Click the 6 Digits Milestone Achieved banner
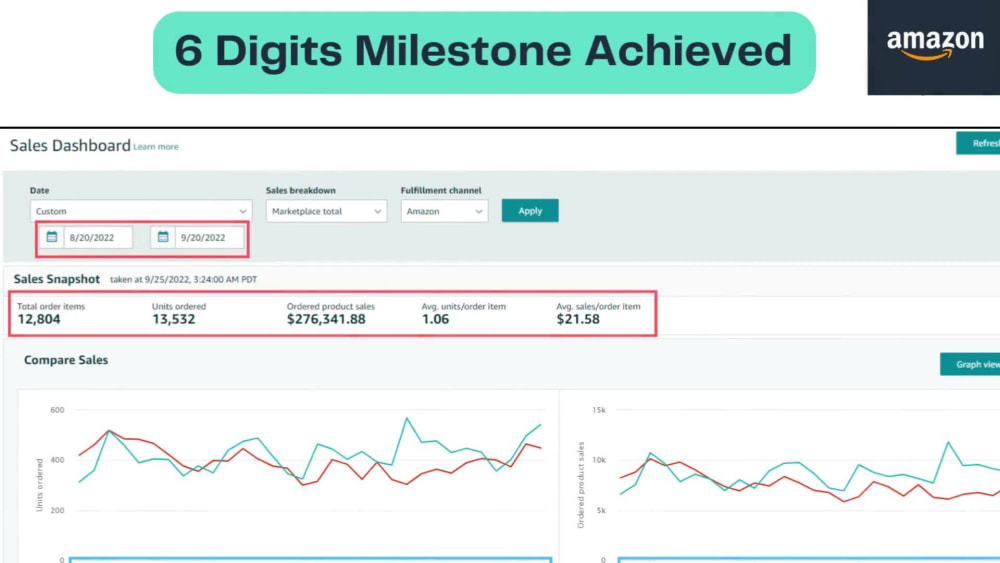The image size is (1000, 563). pyautogui.click(x=484, y=52)
